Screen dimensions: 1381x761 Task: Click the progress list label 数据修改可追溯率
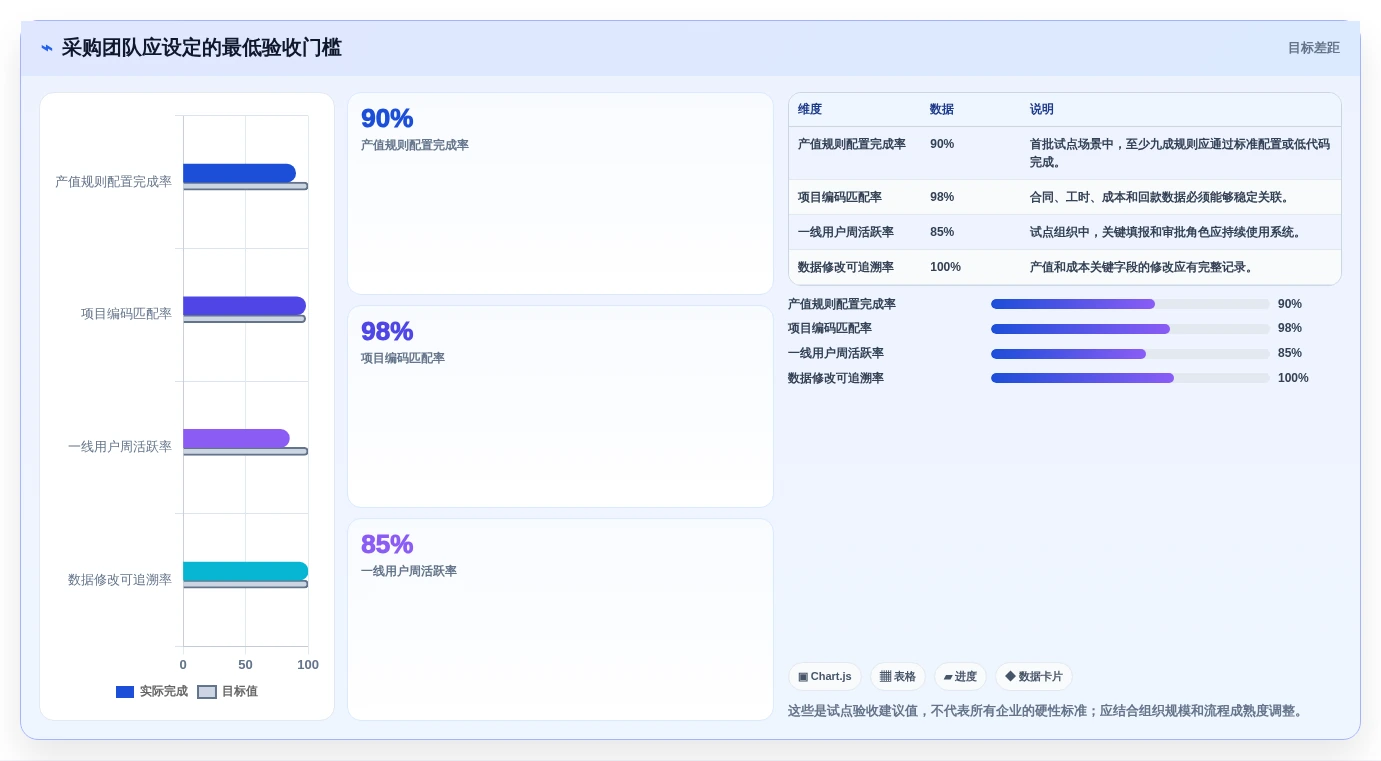pos(836,378)
